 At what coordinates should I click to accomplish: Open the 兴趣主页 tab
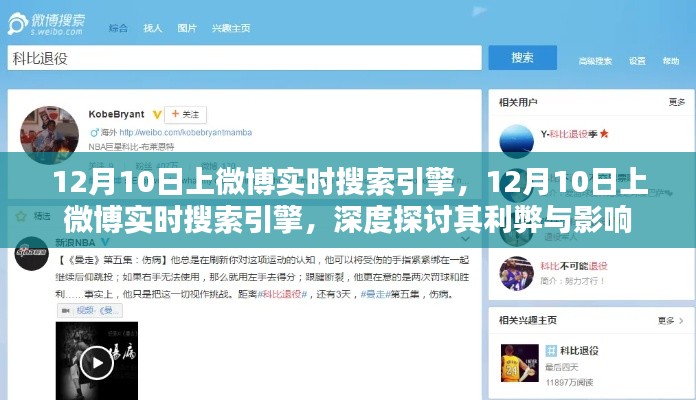pyautogui.click(x=231, y=28)
